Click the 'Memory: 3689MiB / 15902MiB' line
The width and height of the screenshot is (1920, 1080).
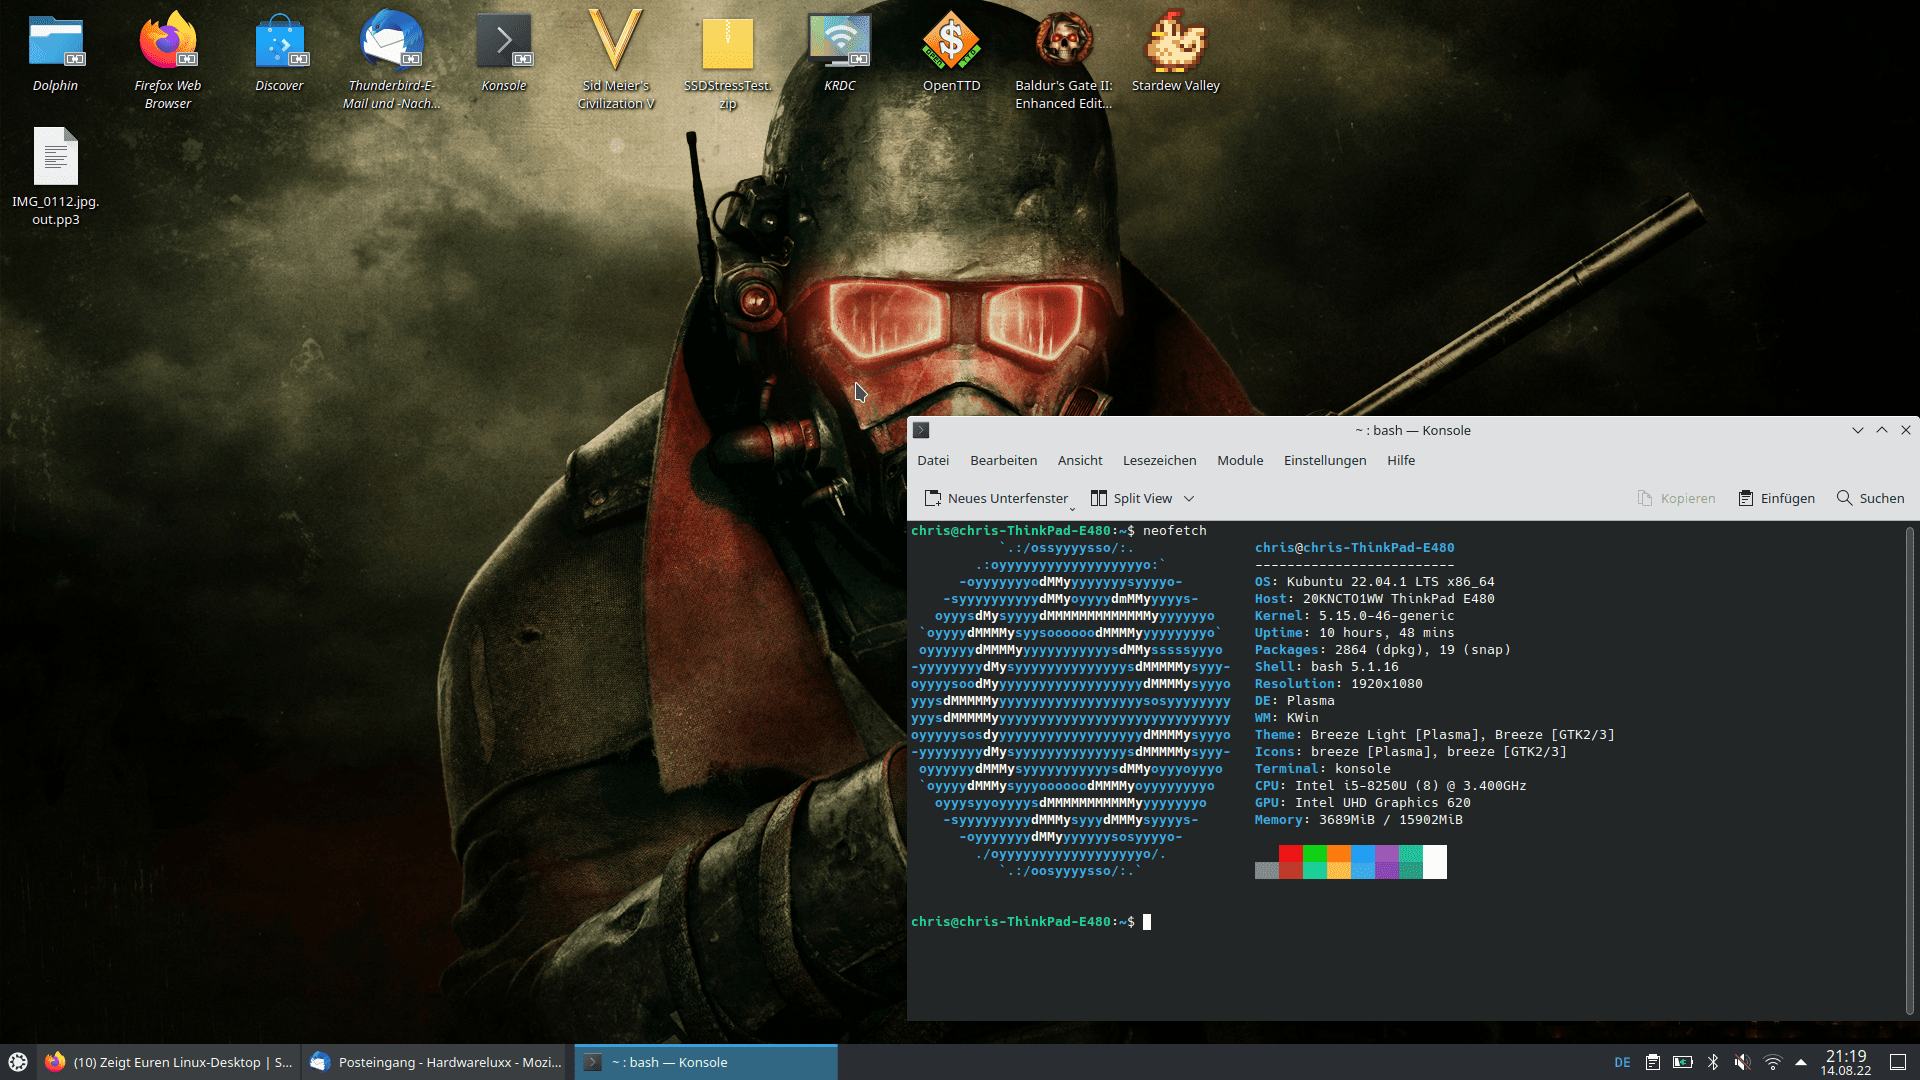tap(1359, 820)
